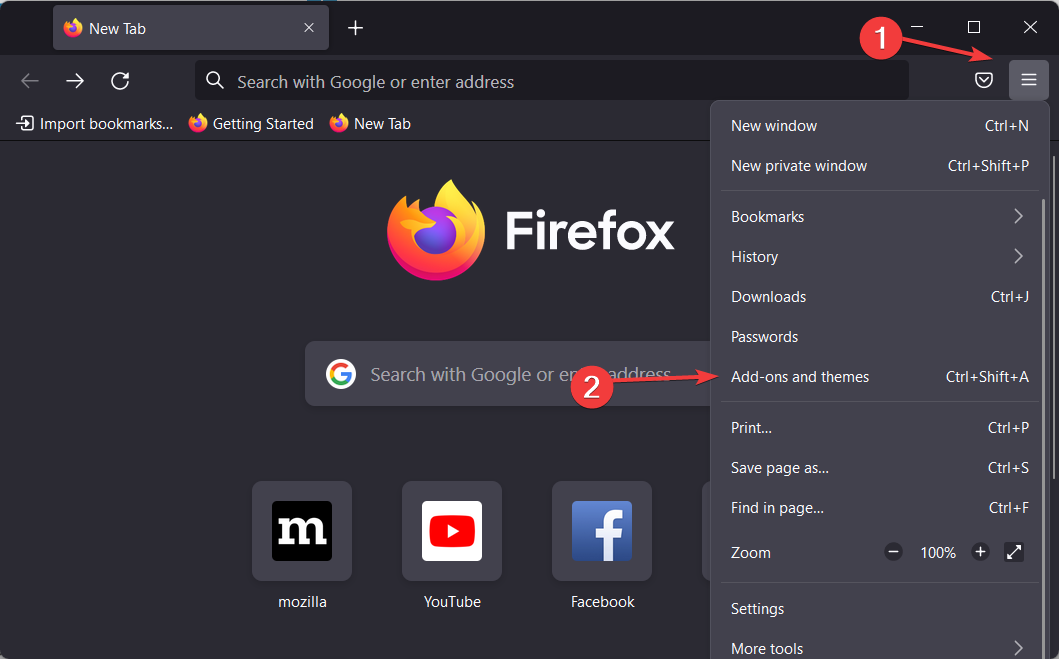Expand the History submenu
This screenshot has height=659, width=1059.
coord(879,257)
